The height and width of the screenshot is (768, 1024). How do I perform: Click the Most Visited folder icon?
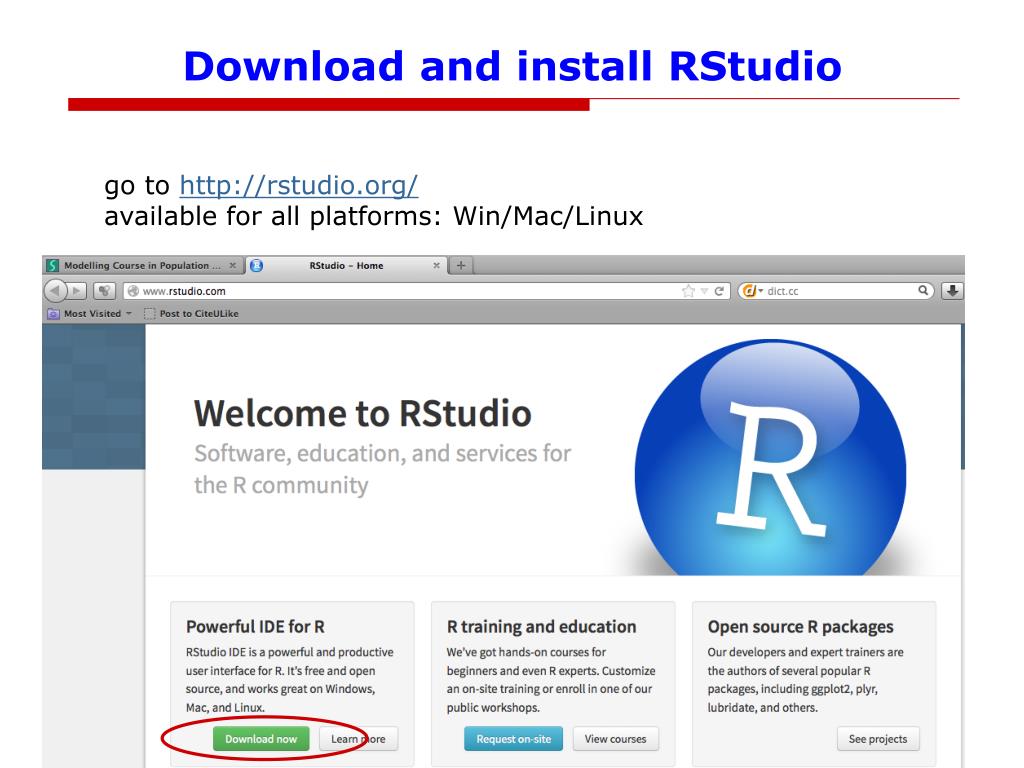pos(53,313)
